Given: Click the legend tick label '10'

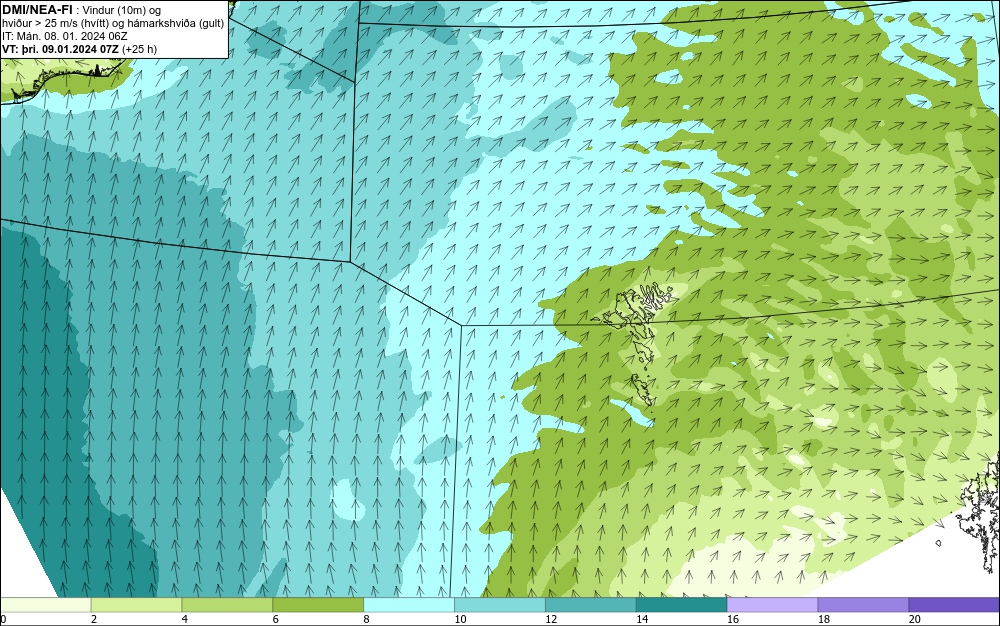Looking at the screenshot, I should [460, 619].
